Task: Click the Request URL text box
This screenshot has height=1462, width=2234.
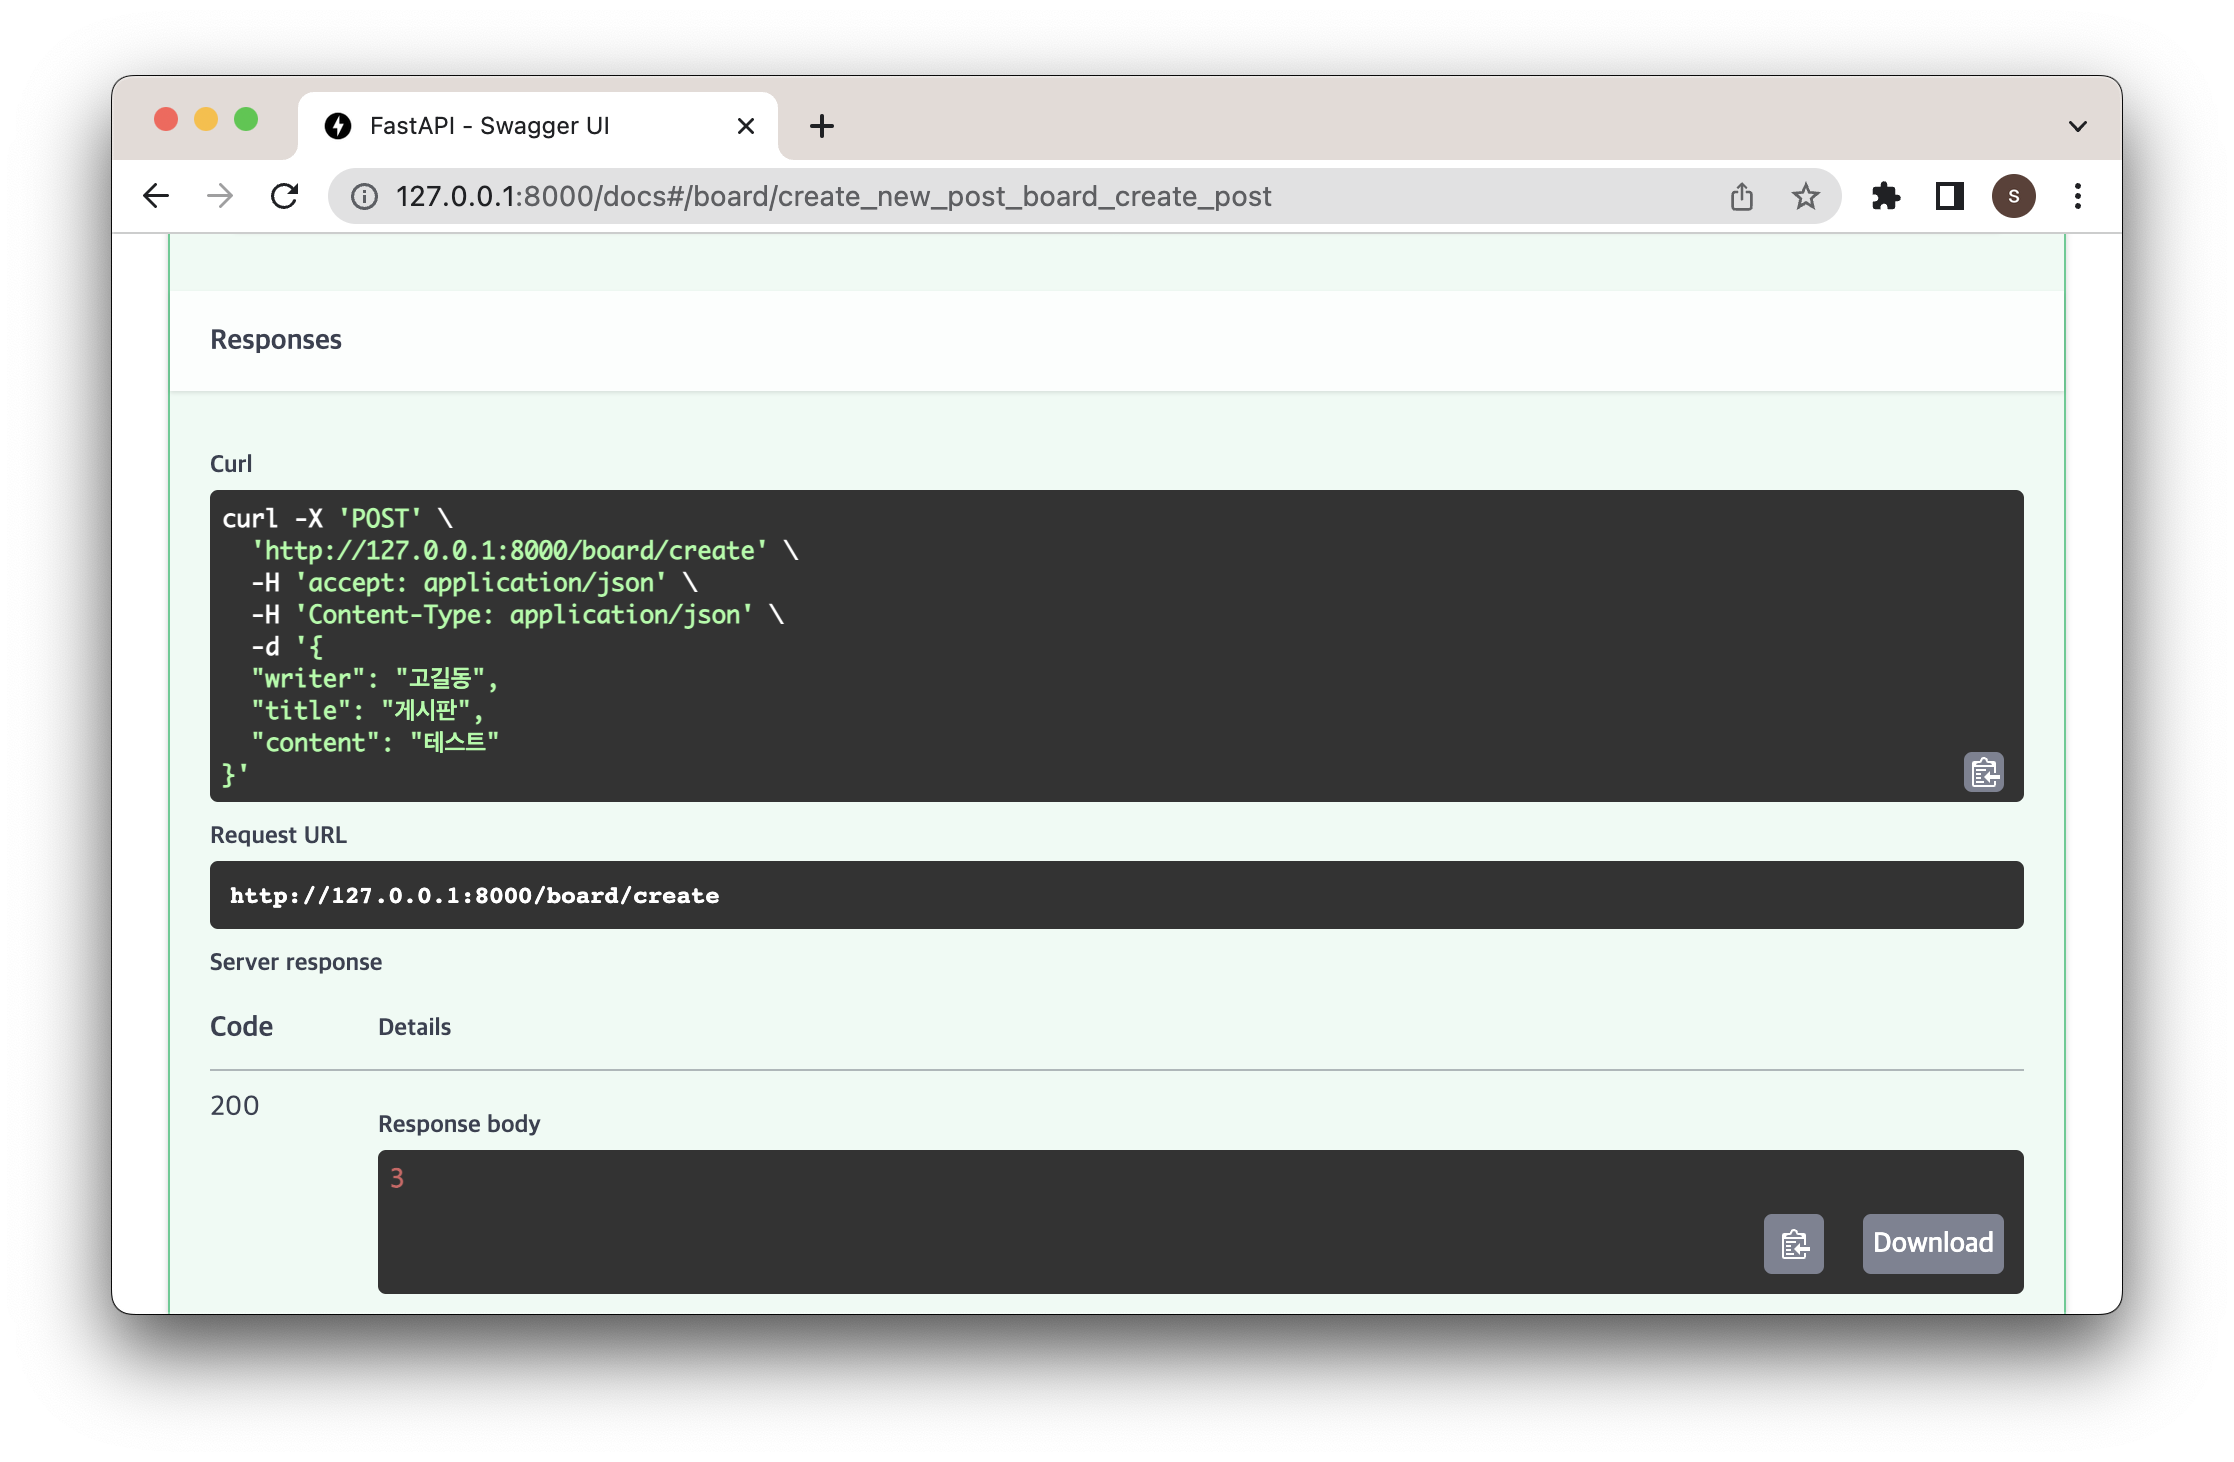Action: 1116,895
